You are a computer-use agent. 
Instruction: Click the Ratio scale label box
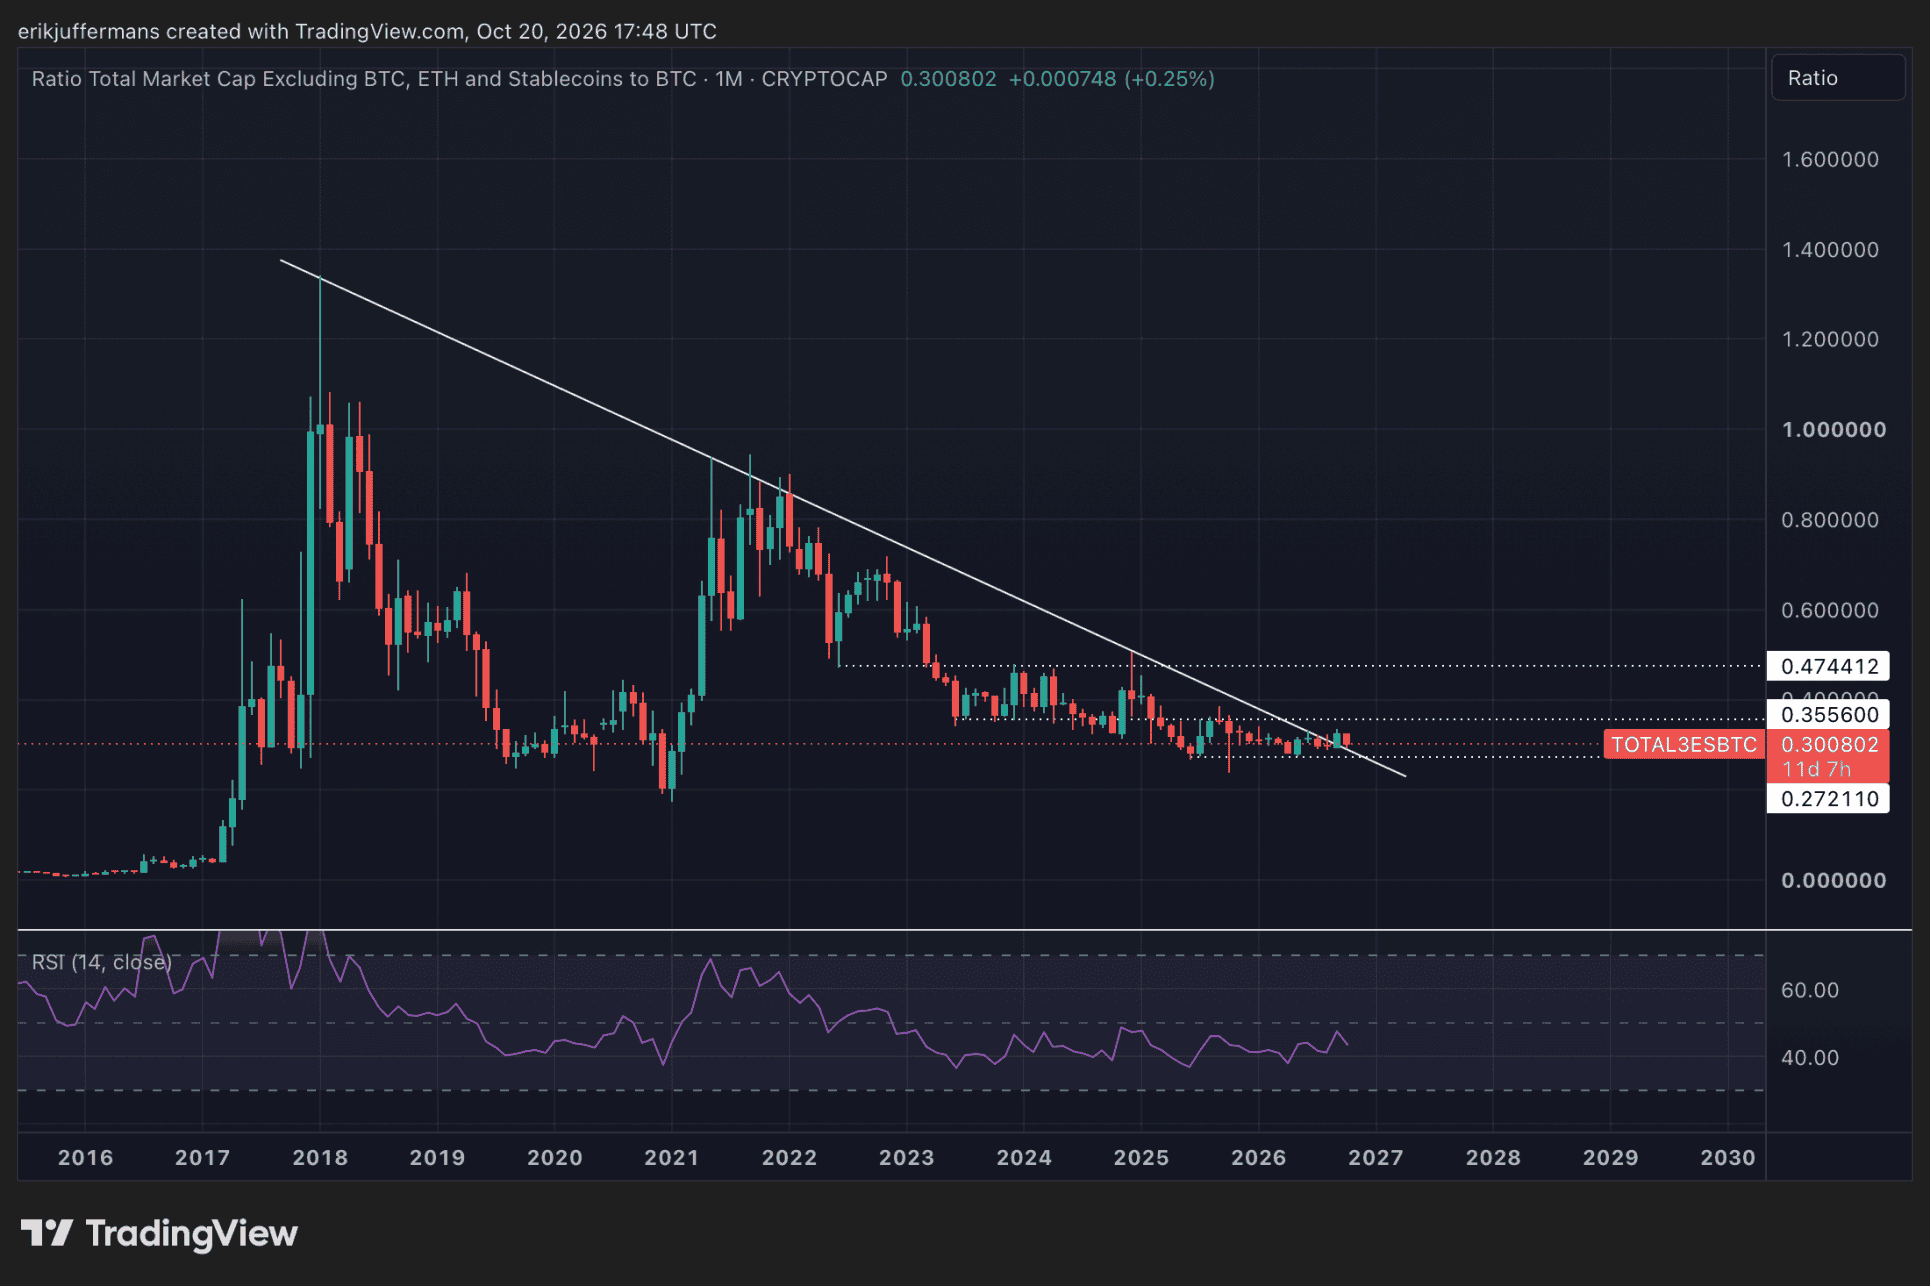point(1838,78)
